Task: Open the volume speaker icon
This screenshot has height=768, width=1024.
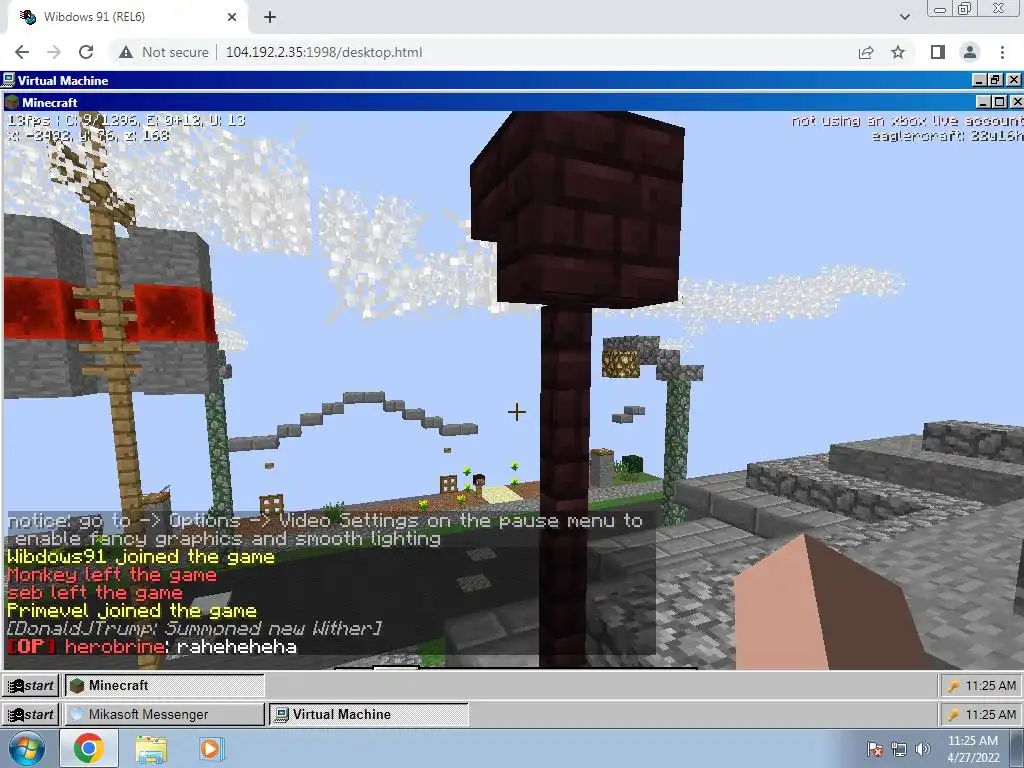Action: [x=923, y=749]
